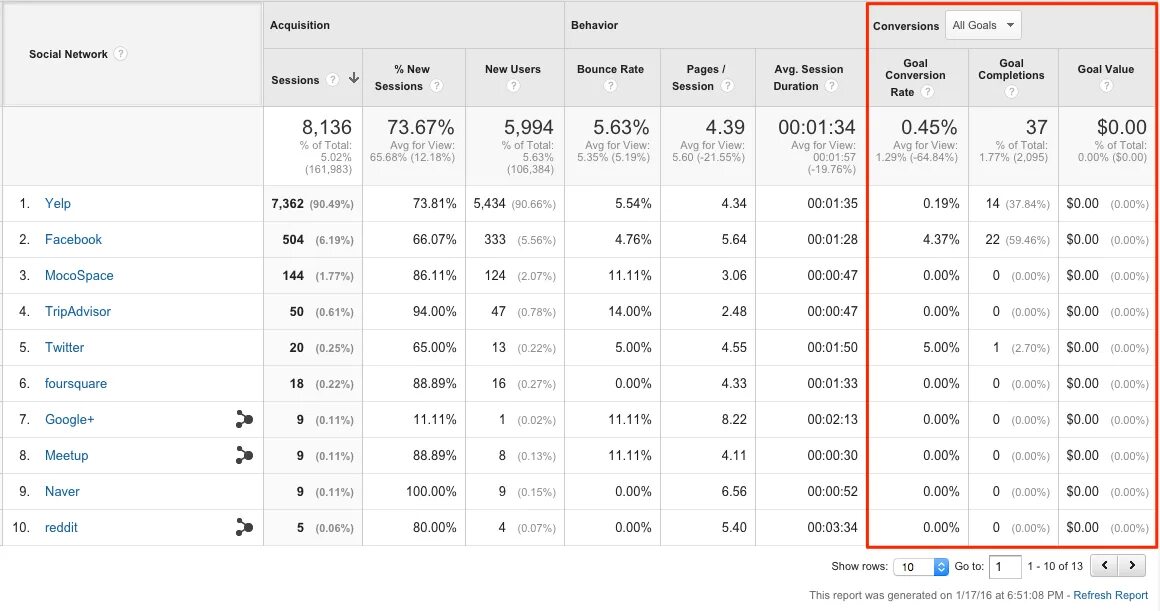Click the Refresh Report link
The width and height of the screenshot is (1160, 611).
(x=1110, y=595)
